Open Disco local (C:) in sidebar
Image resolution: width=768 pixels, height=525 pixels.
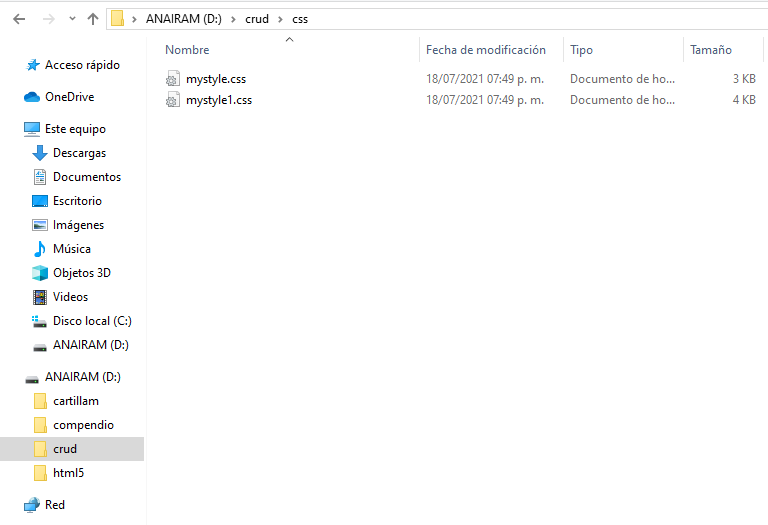(92, 321)
